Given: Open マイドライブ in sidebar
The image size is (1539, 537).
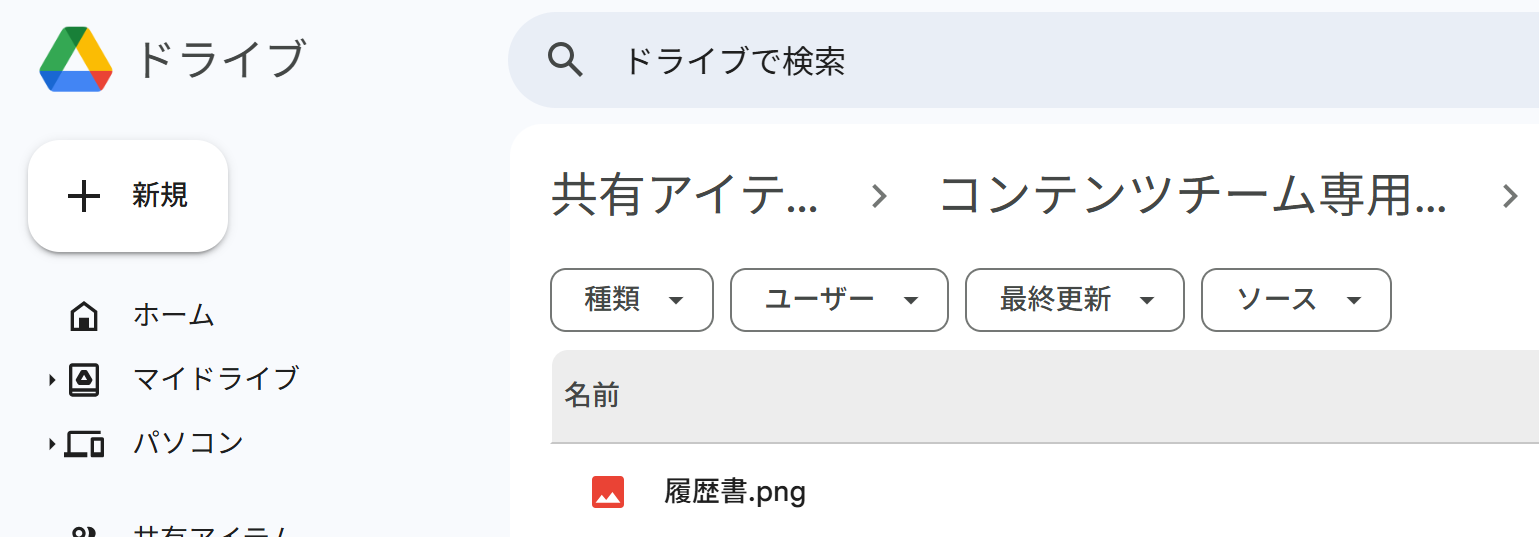Looking at the screenshot, I should (x=216, y=379).
